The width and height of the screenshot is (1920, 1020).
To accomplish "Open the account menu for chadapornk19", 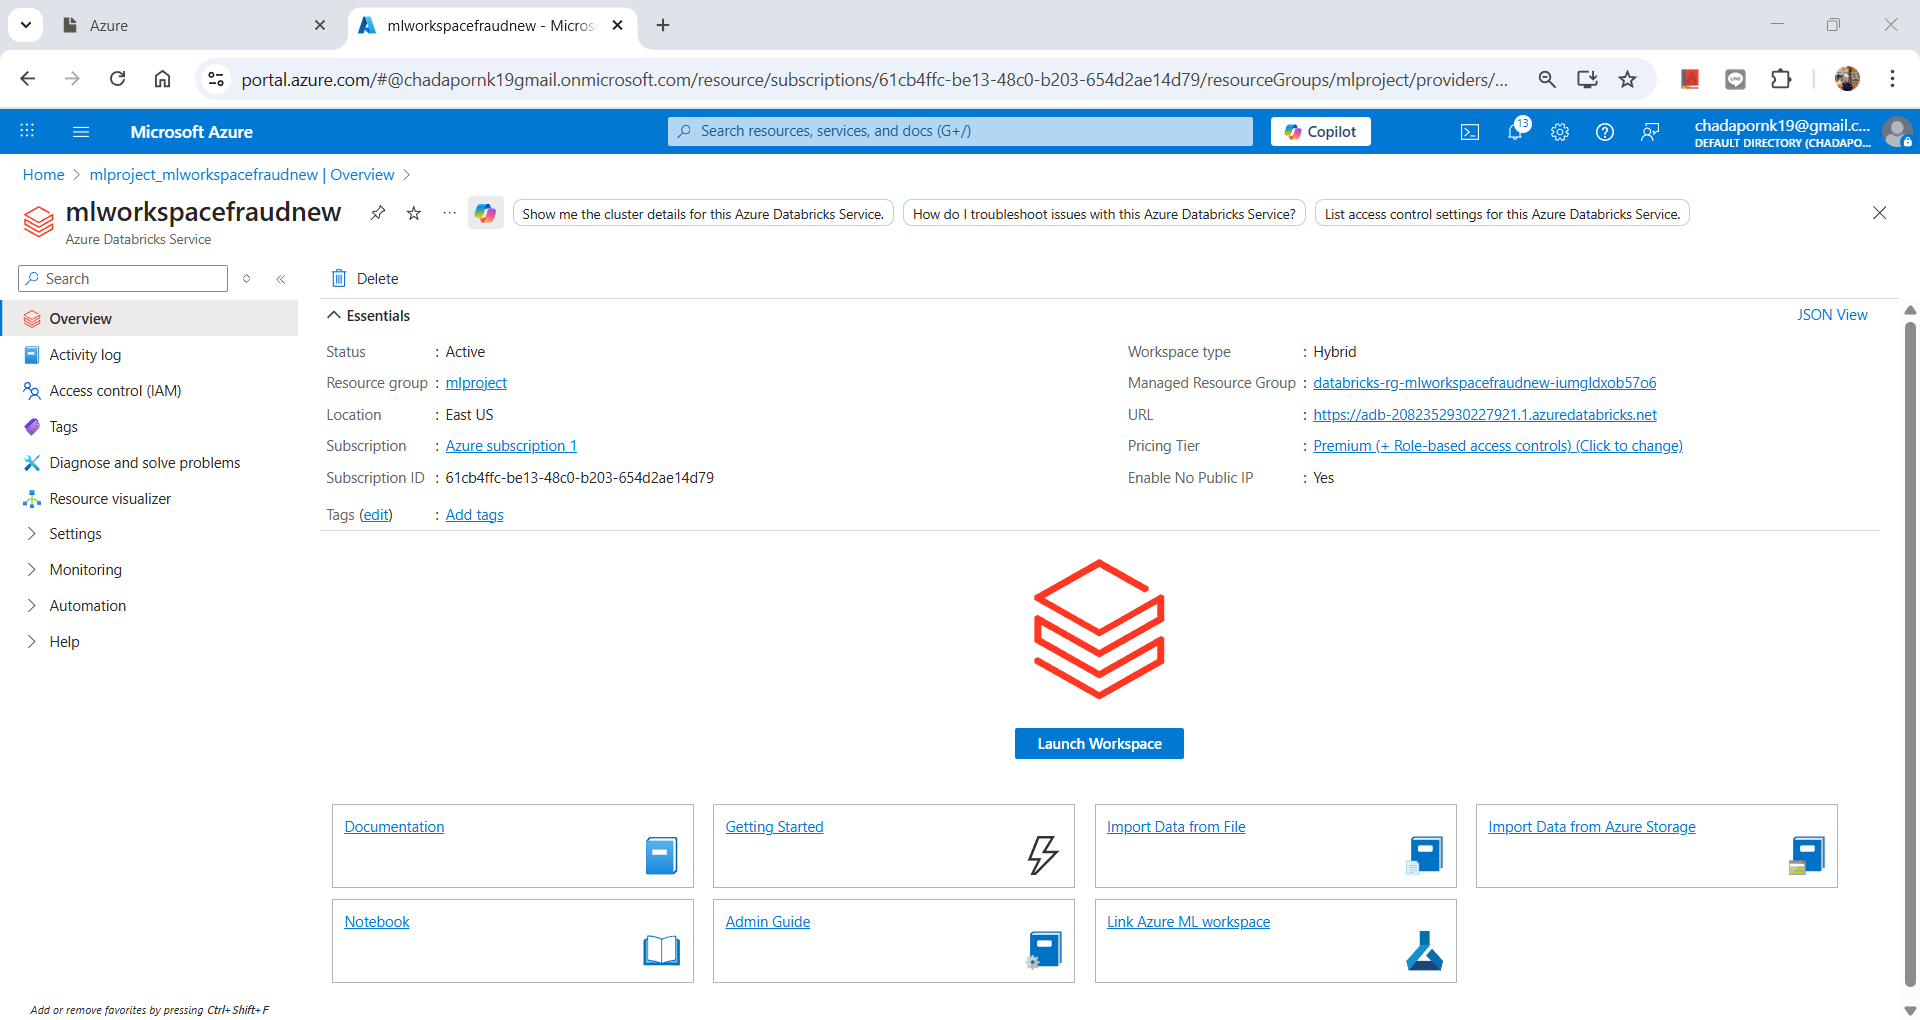I will (1803, 132).
